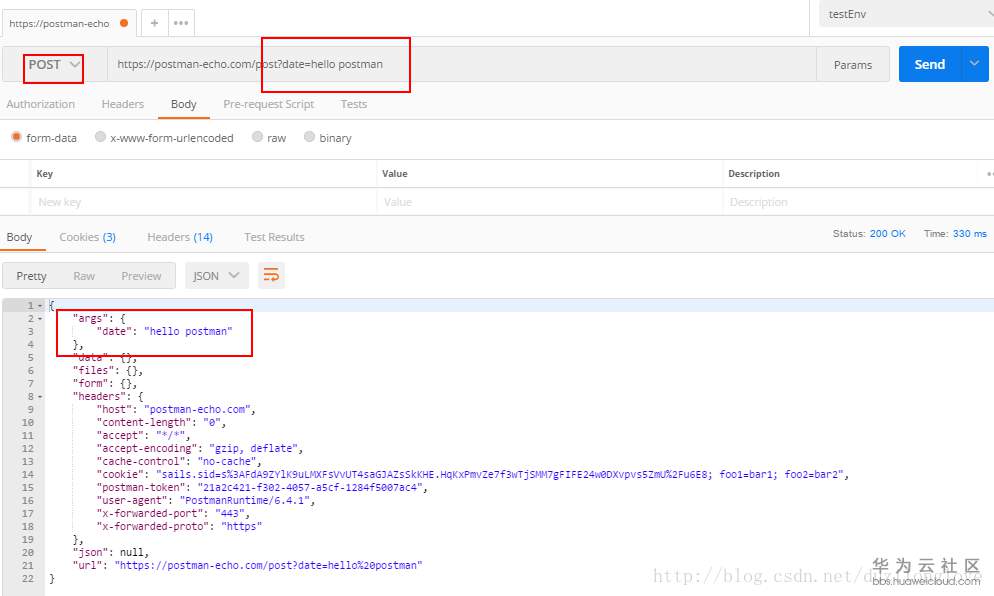The width and height of the screenshot is (994, 596).
Task: Open the Tests tab
Action: pos(354,104)
